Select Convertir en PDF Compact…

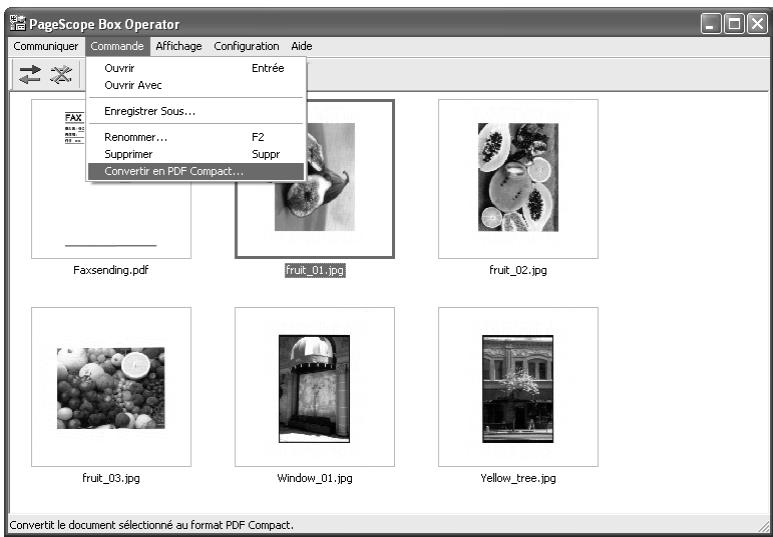196,172
